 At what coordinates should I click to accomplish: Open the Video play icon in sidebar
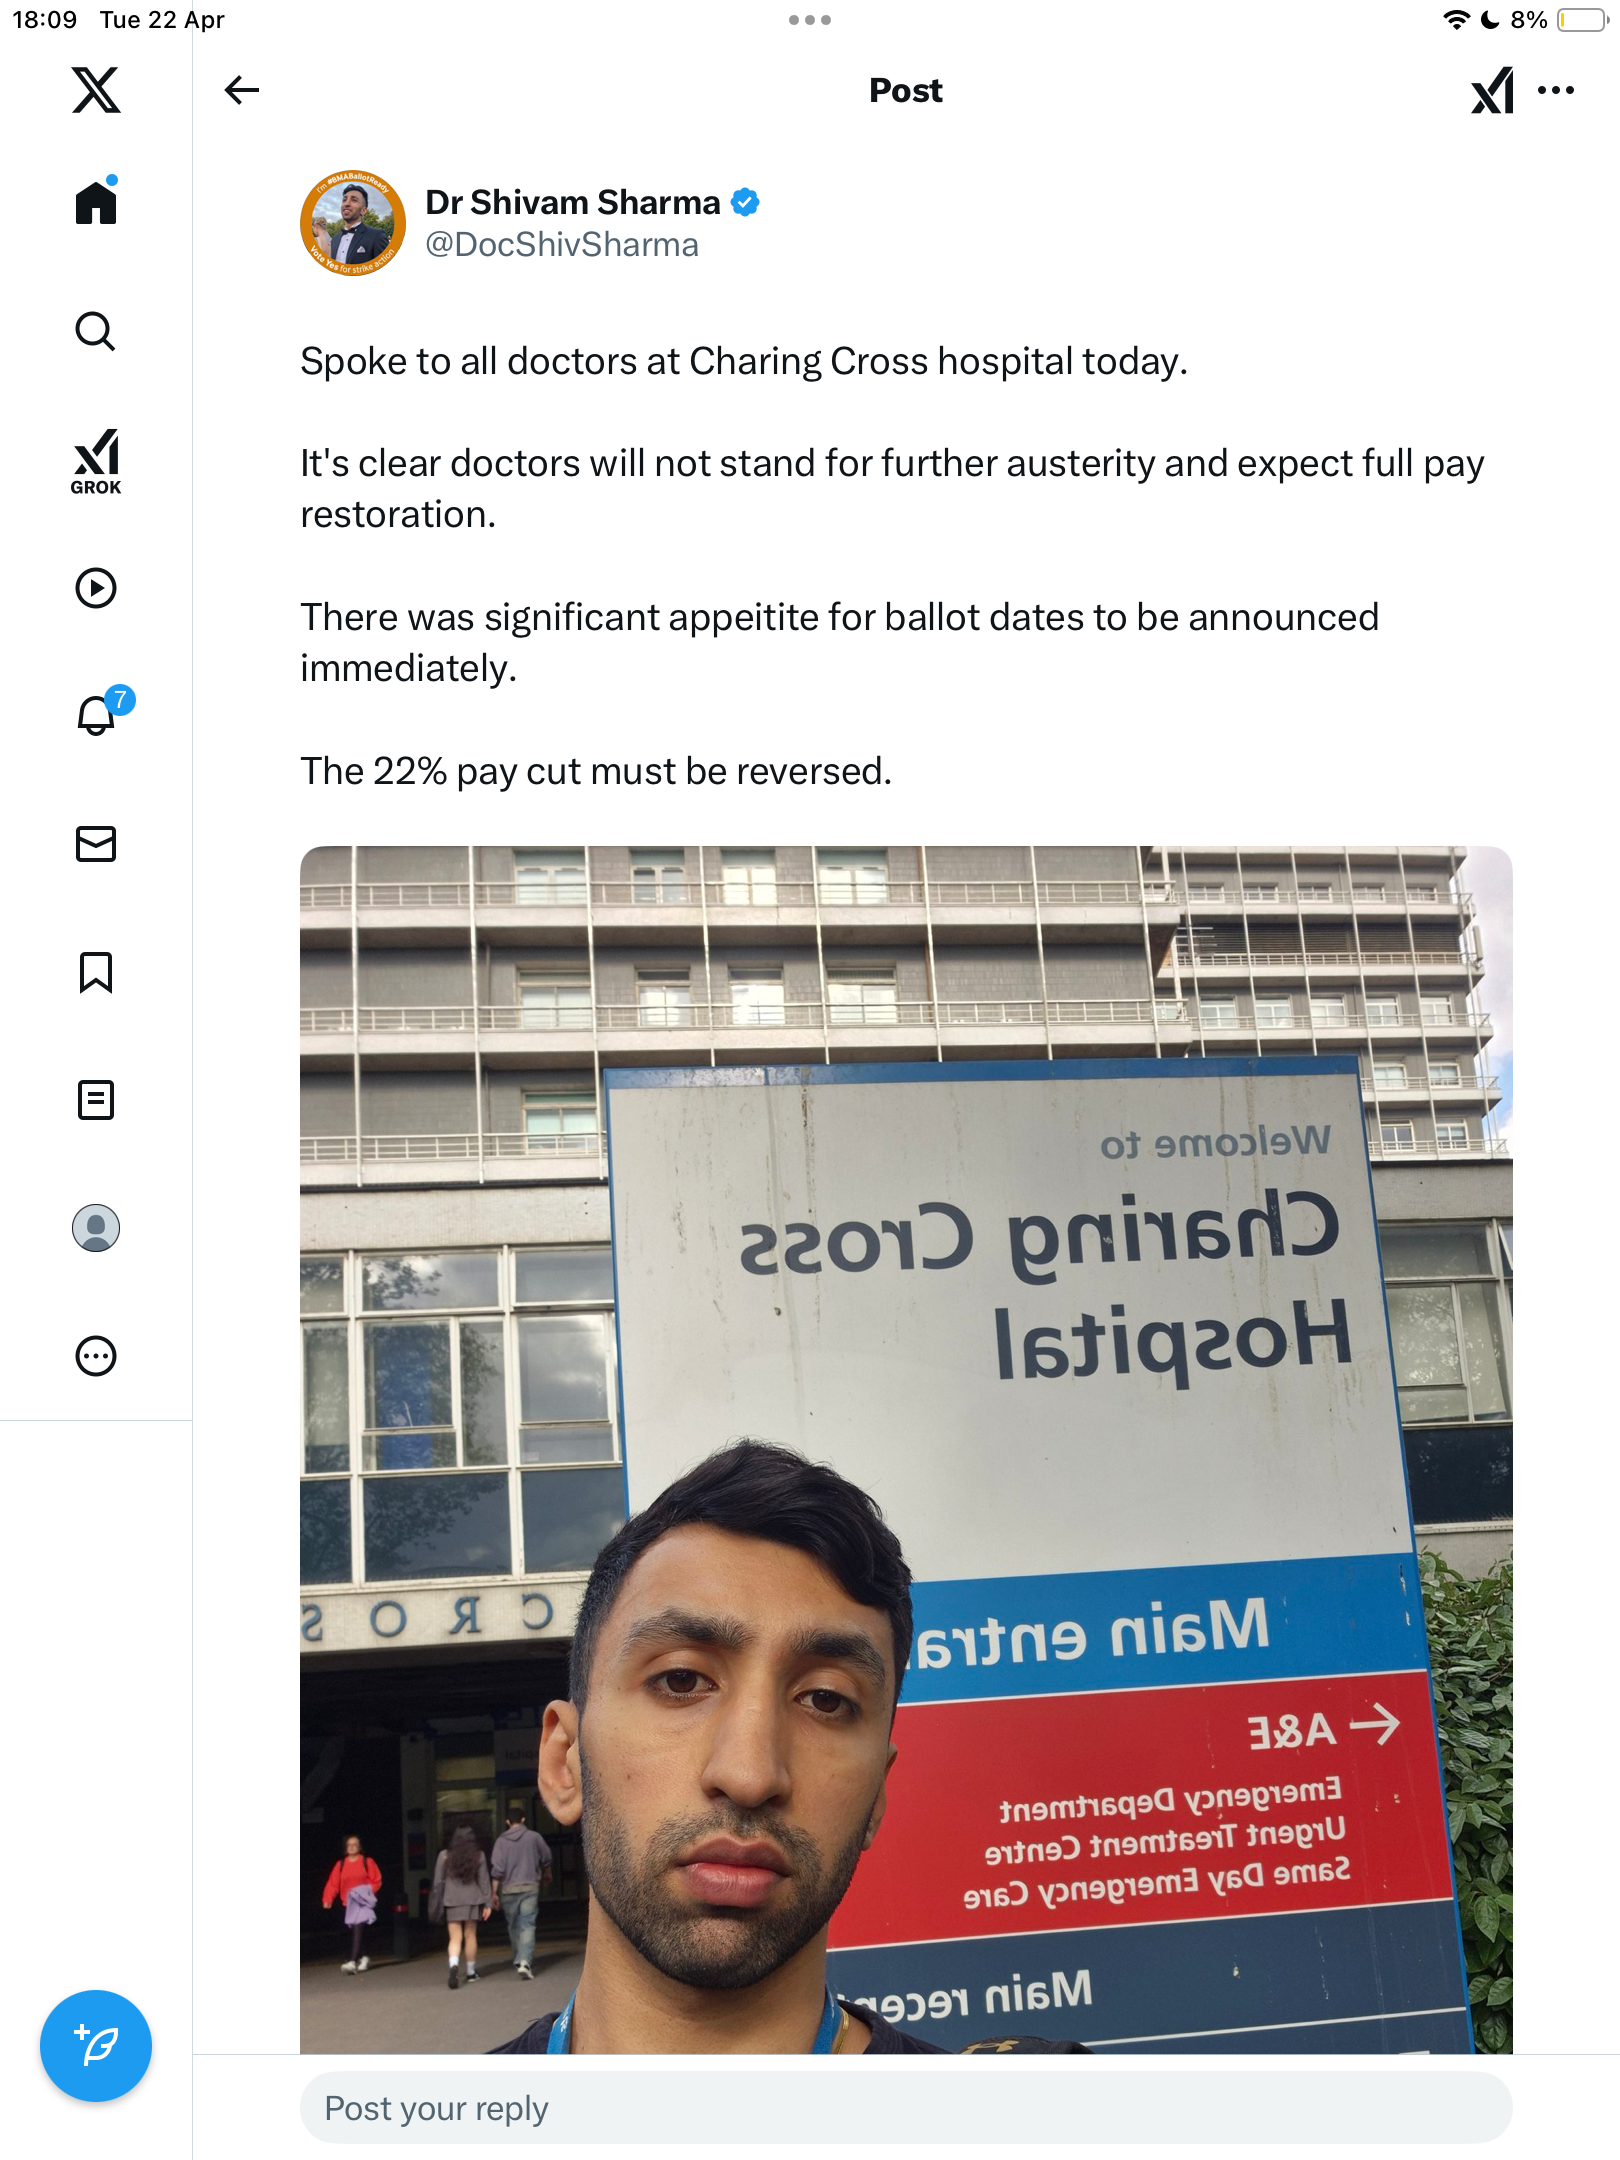click(x=96, y=588)
